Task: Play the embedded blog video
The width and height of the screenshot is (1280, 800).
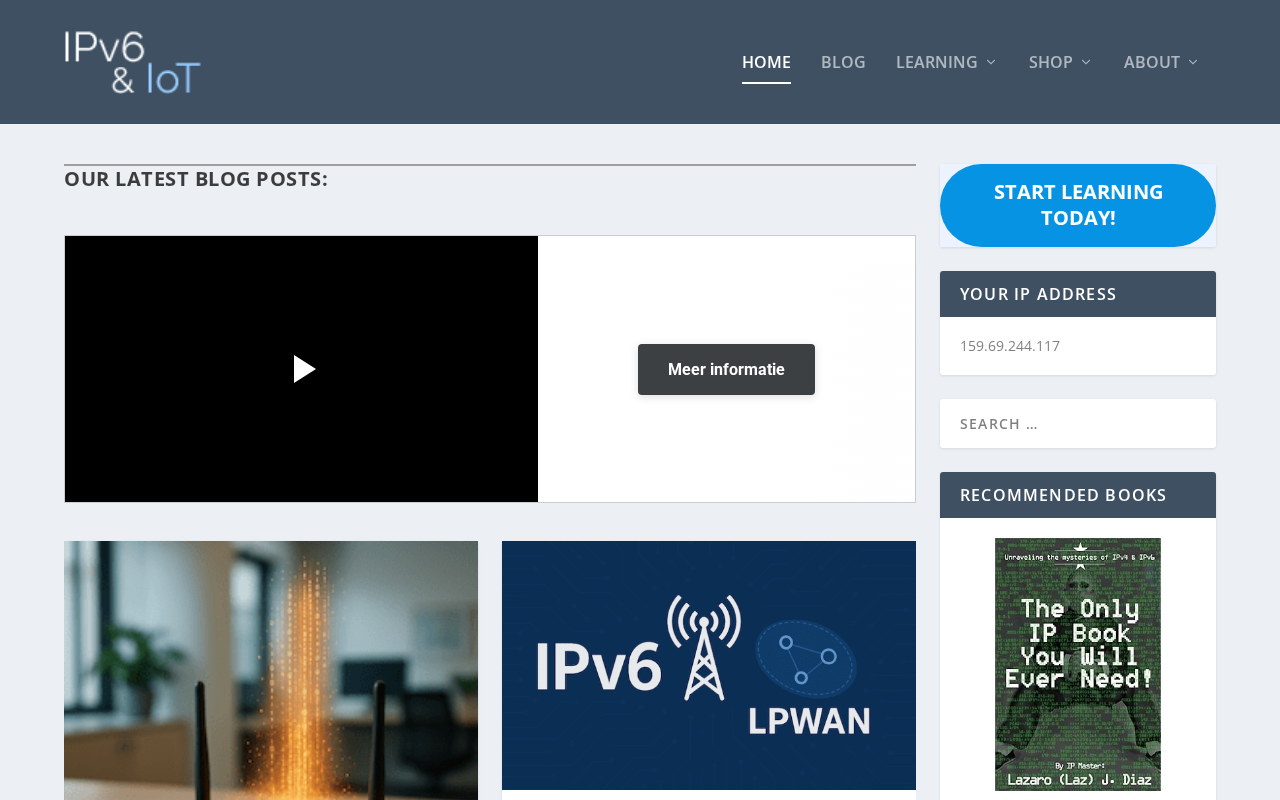Action: click(304, 369)
